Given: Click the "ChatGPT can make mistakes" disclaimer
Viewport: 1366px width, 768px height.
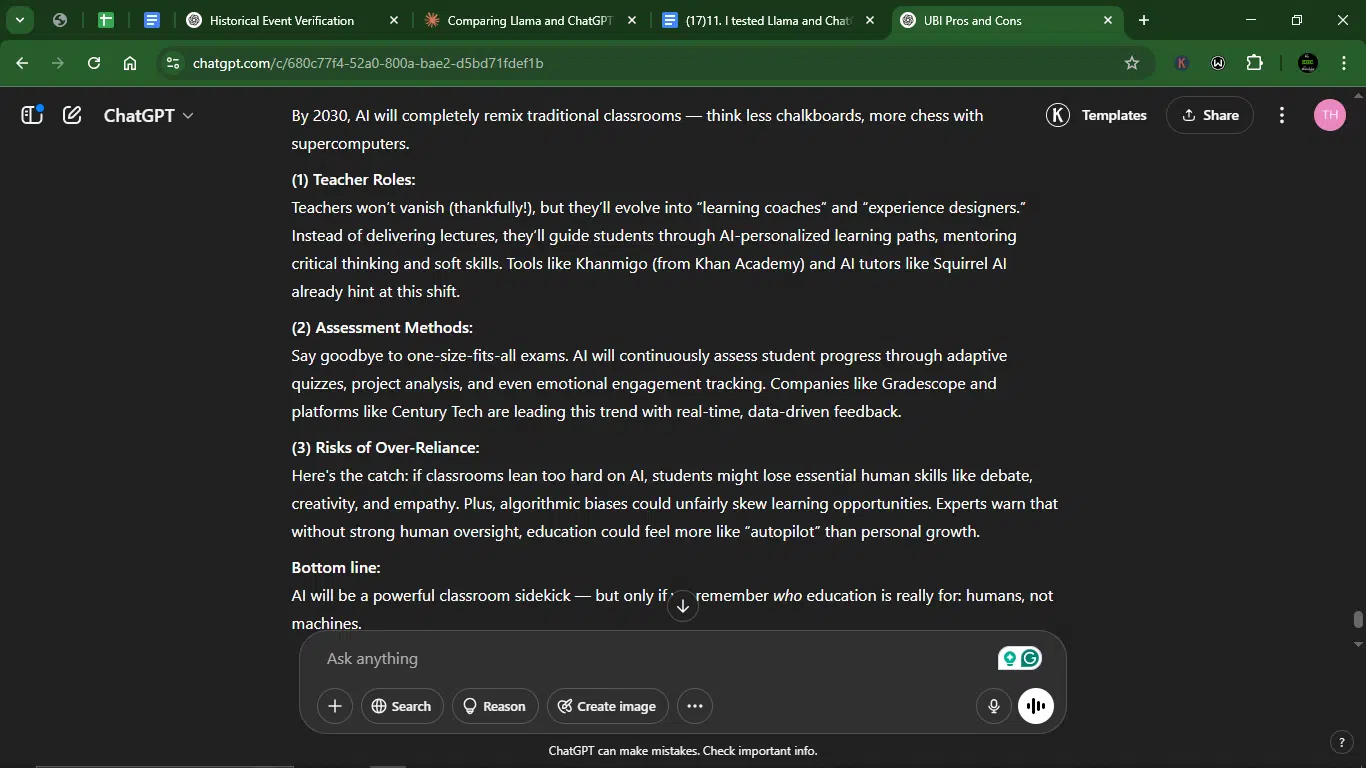Looking at the screenshot, I should [683, 750].
